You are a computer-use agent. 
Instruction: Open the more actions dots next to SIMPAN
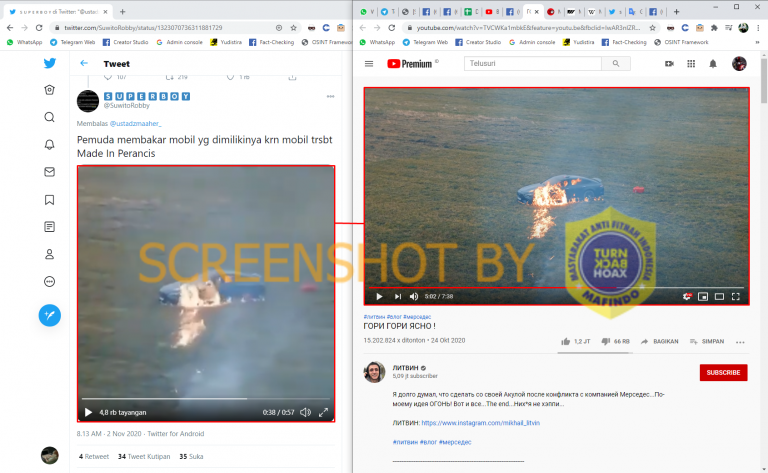(740, 342)
